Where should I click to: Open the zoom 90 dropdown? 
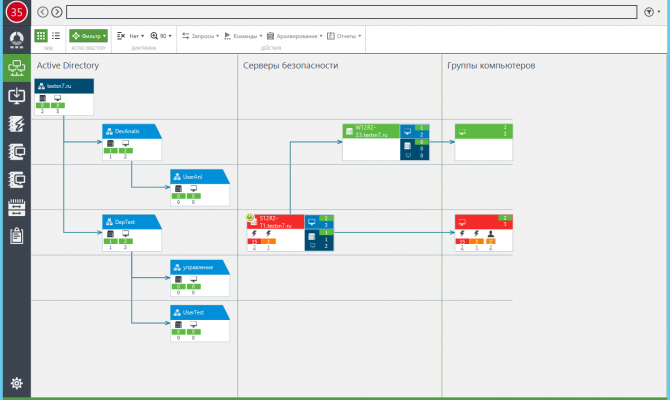(161, 36)
